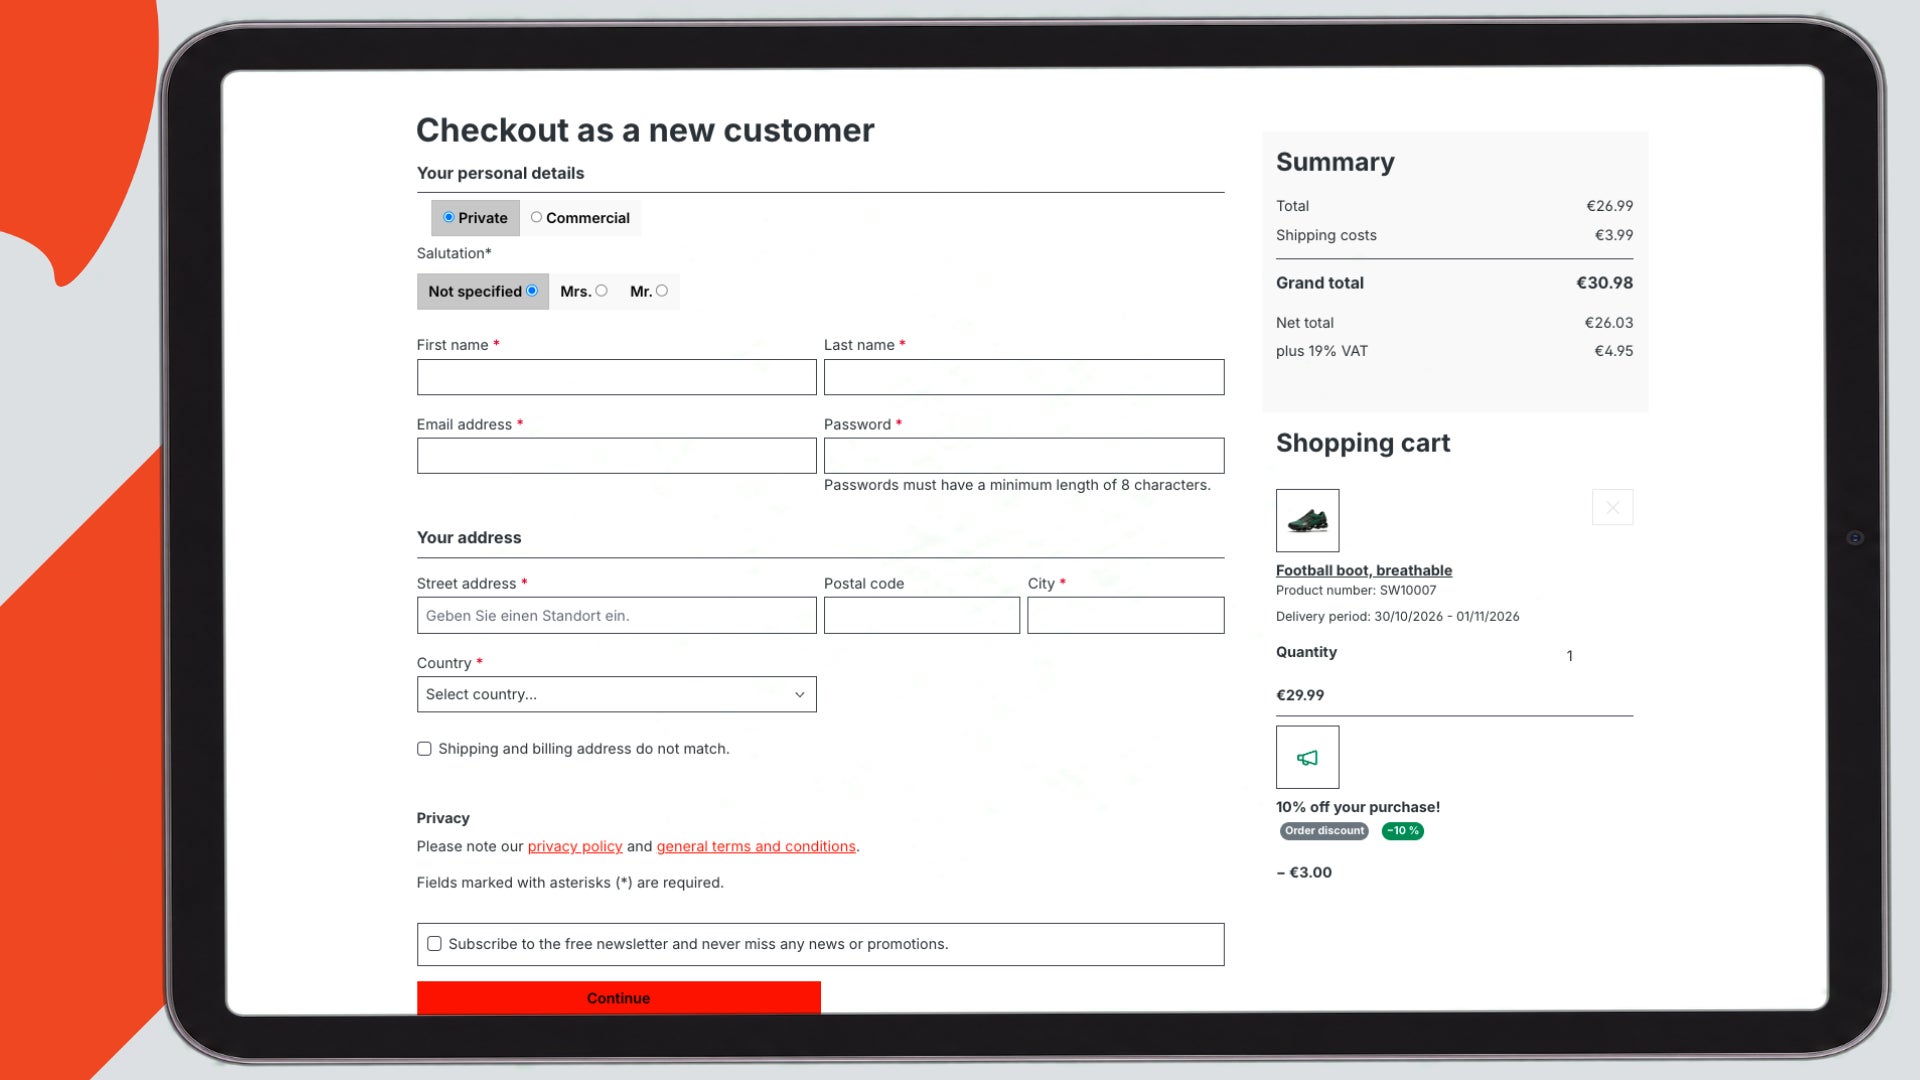The height and width of the screenshot is (1080, 1920).
Task: Open the Football boot product thumbnail
Action: point(1307,520)
